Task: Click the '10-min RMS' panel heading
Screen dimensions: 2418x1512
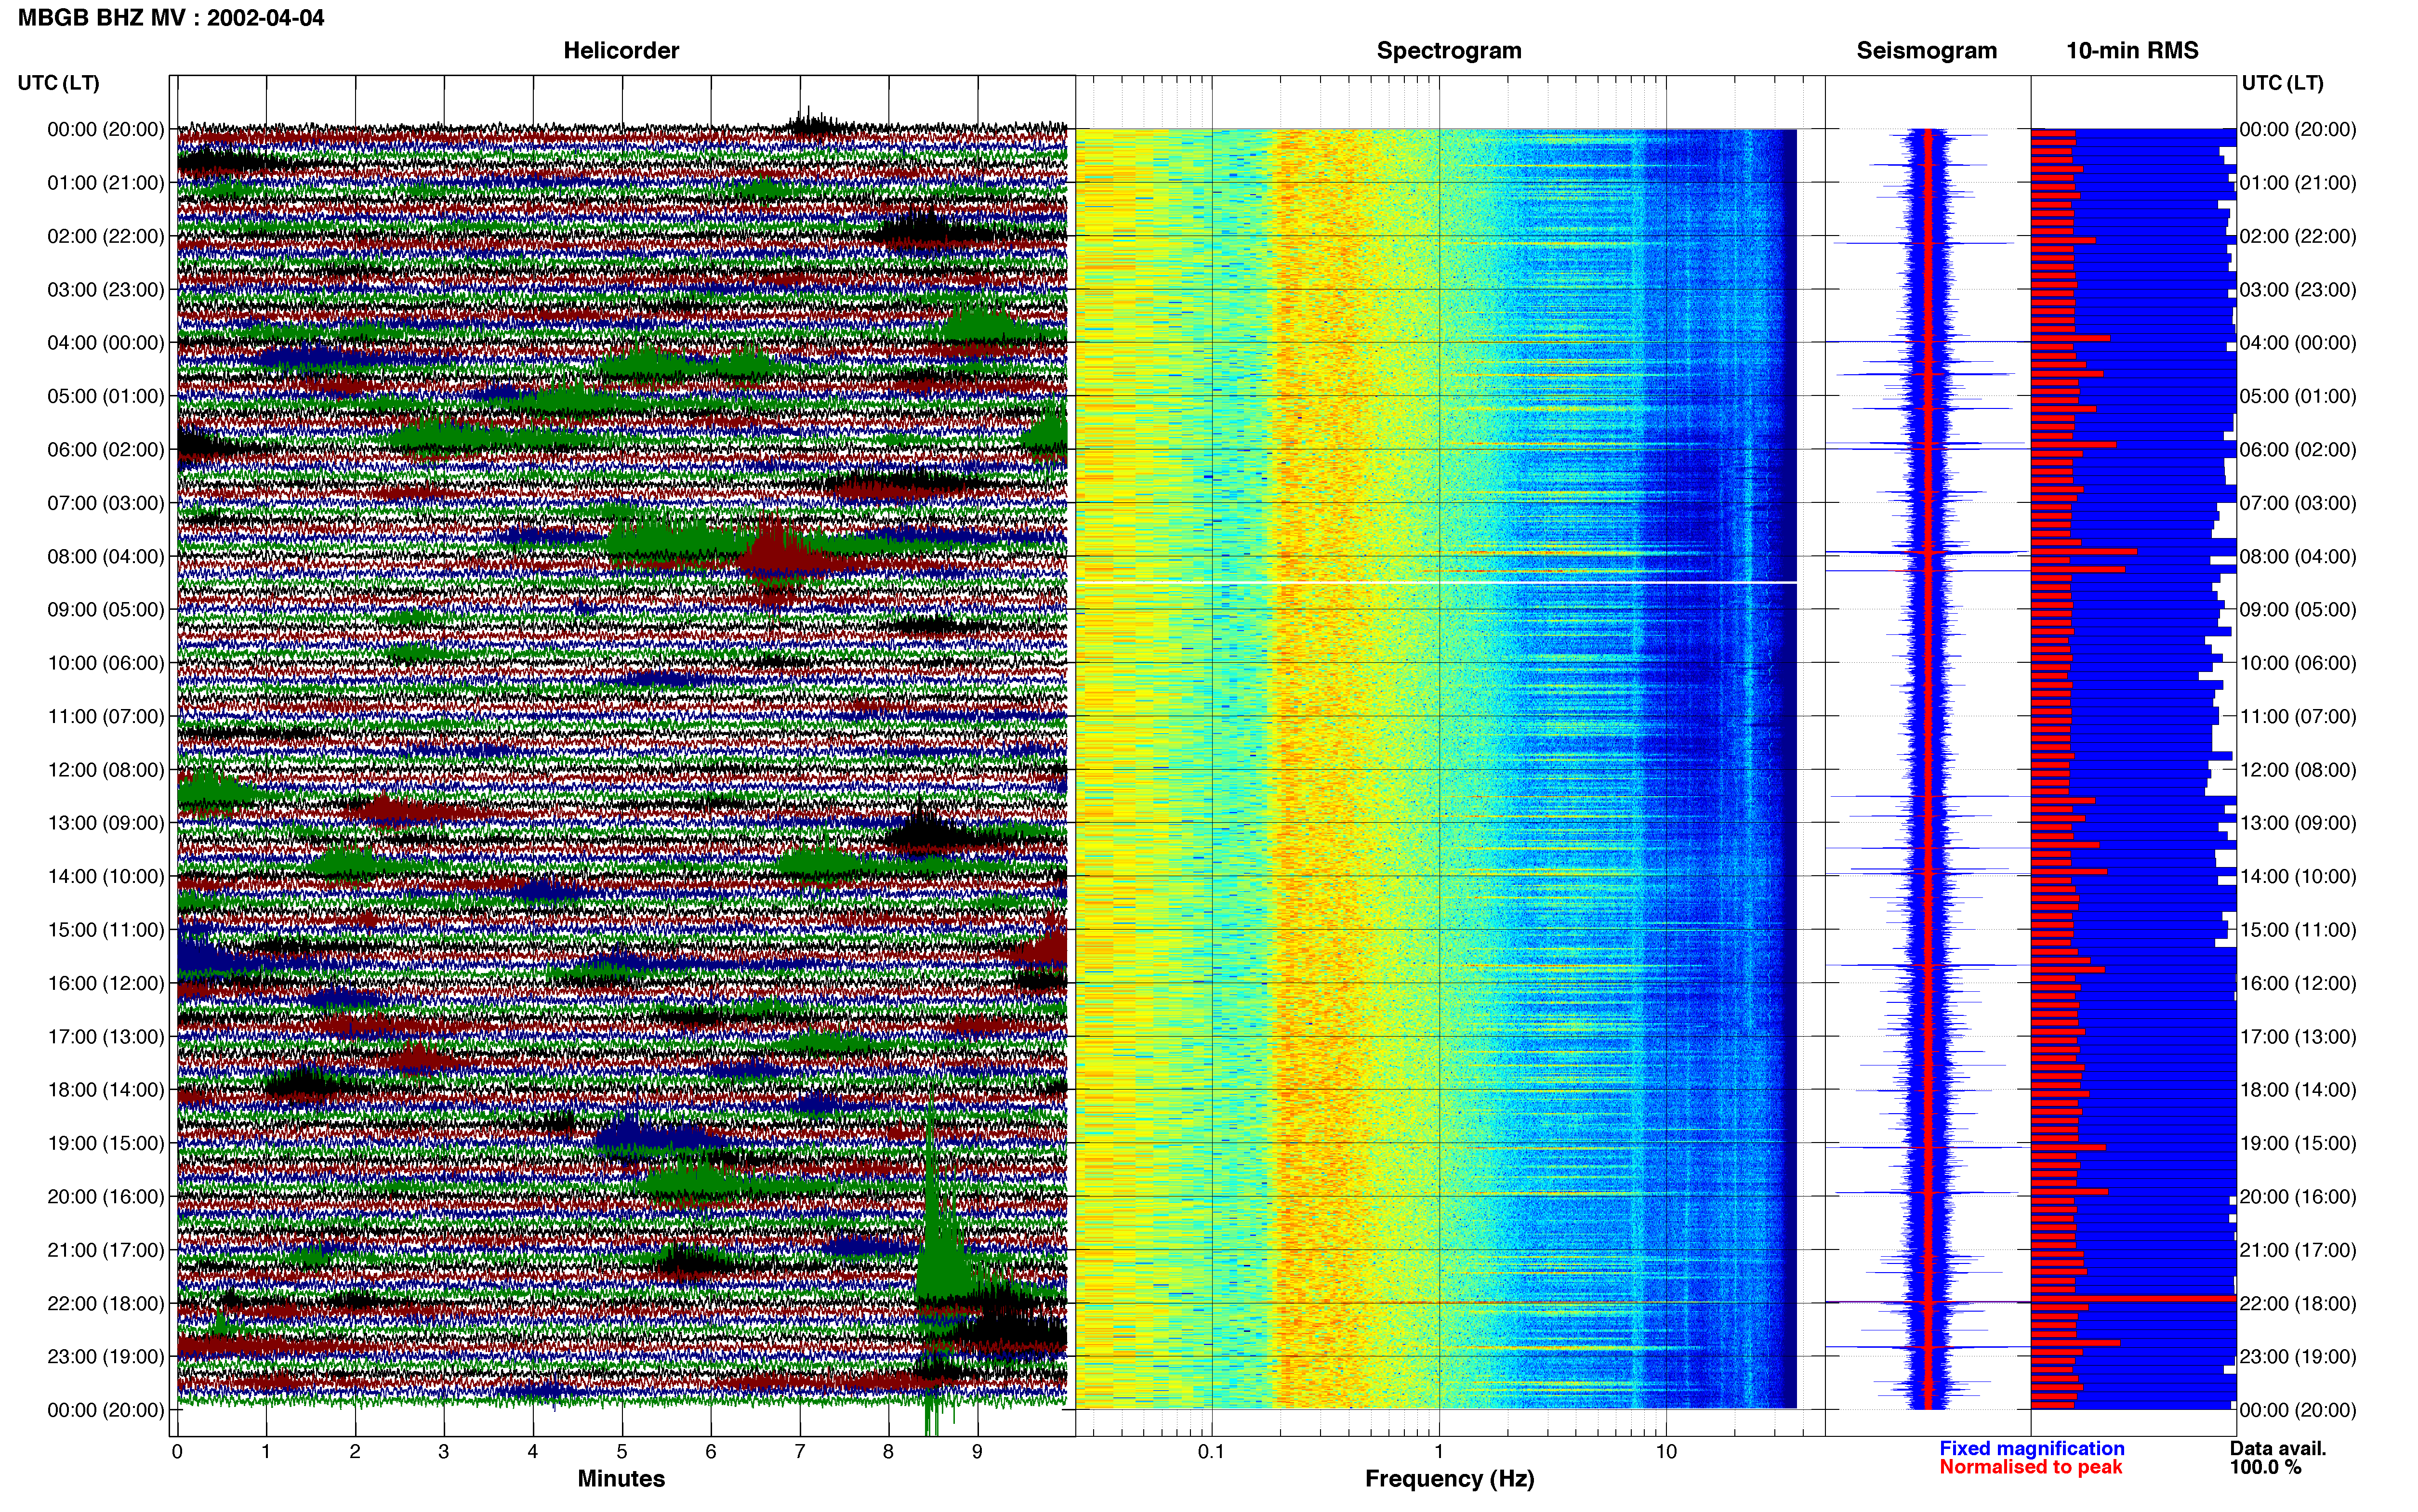Action: pyautogui.click(x=2132, y=51)
